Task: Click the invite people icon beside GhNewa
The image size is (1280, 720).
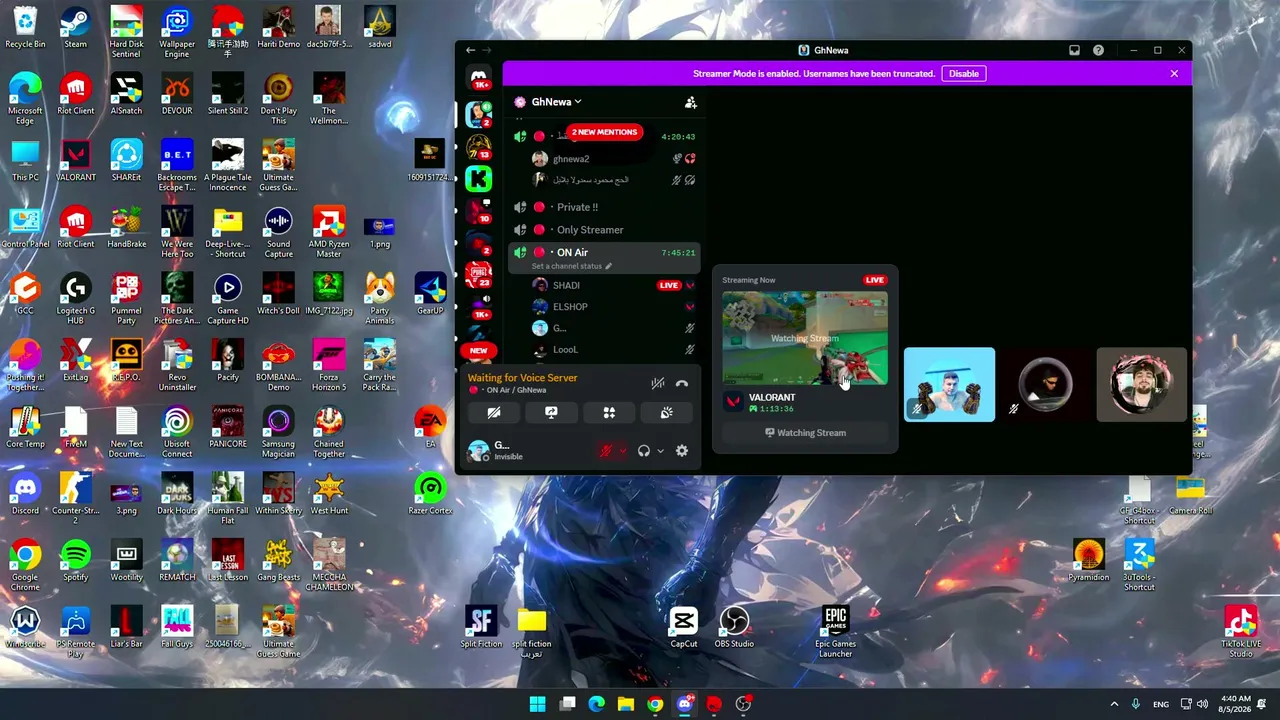Action: [690, 102]
